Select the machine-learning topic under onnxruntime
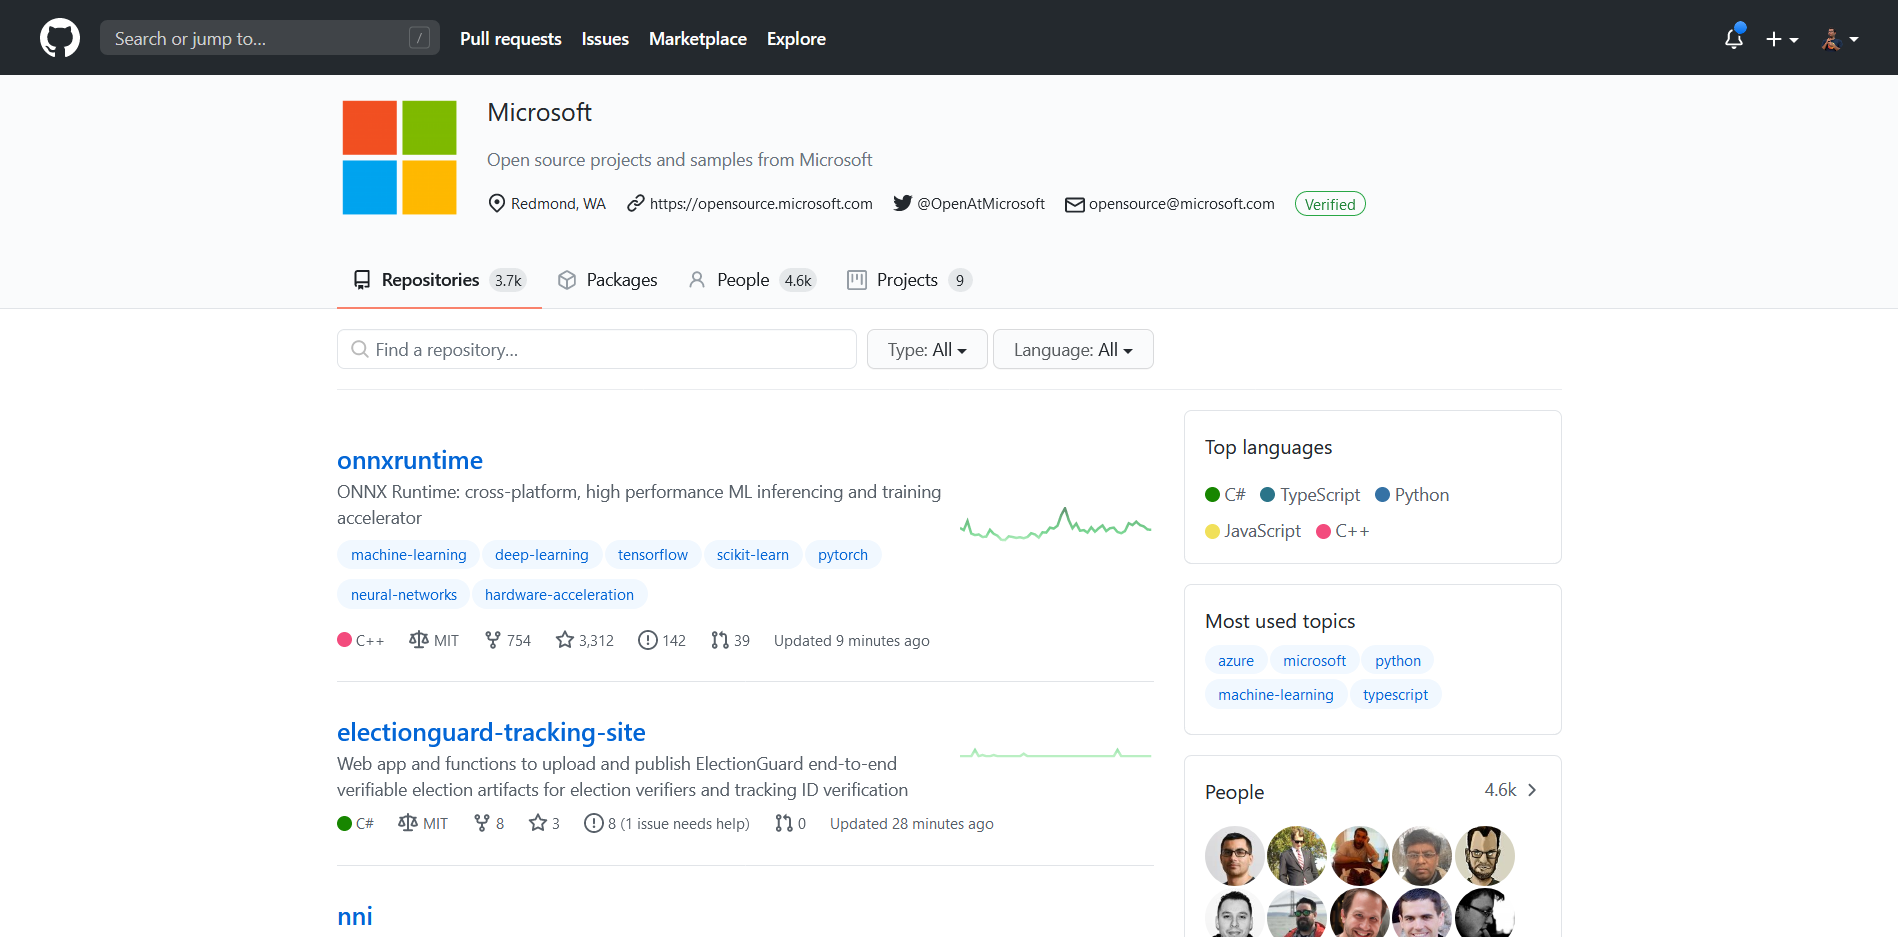1898x937 pixels. click(x=408, y=555)
